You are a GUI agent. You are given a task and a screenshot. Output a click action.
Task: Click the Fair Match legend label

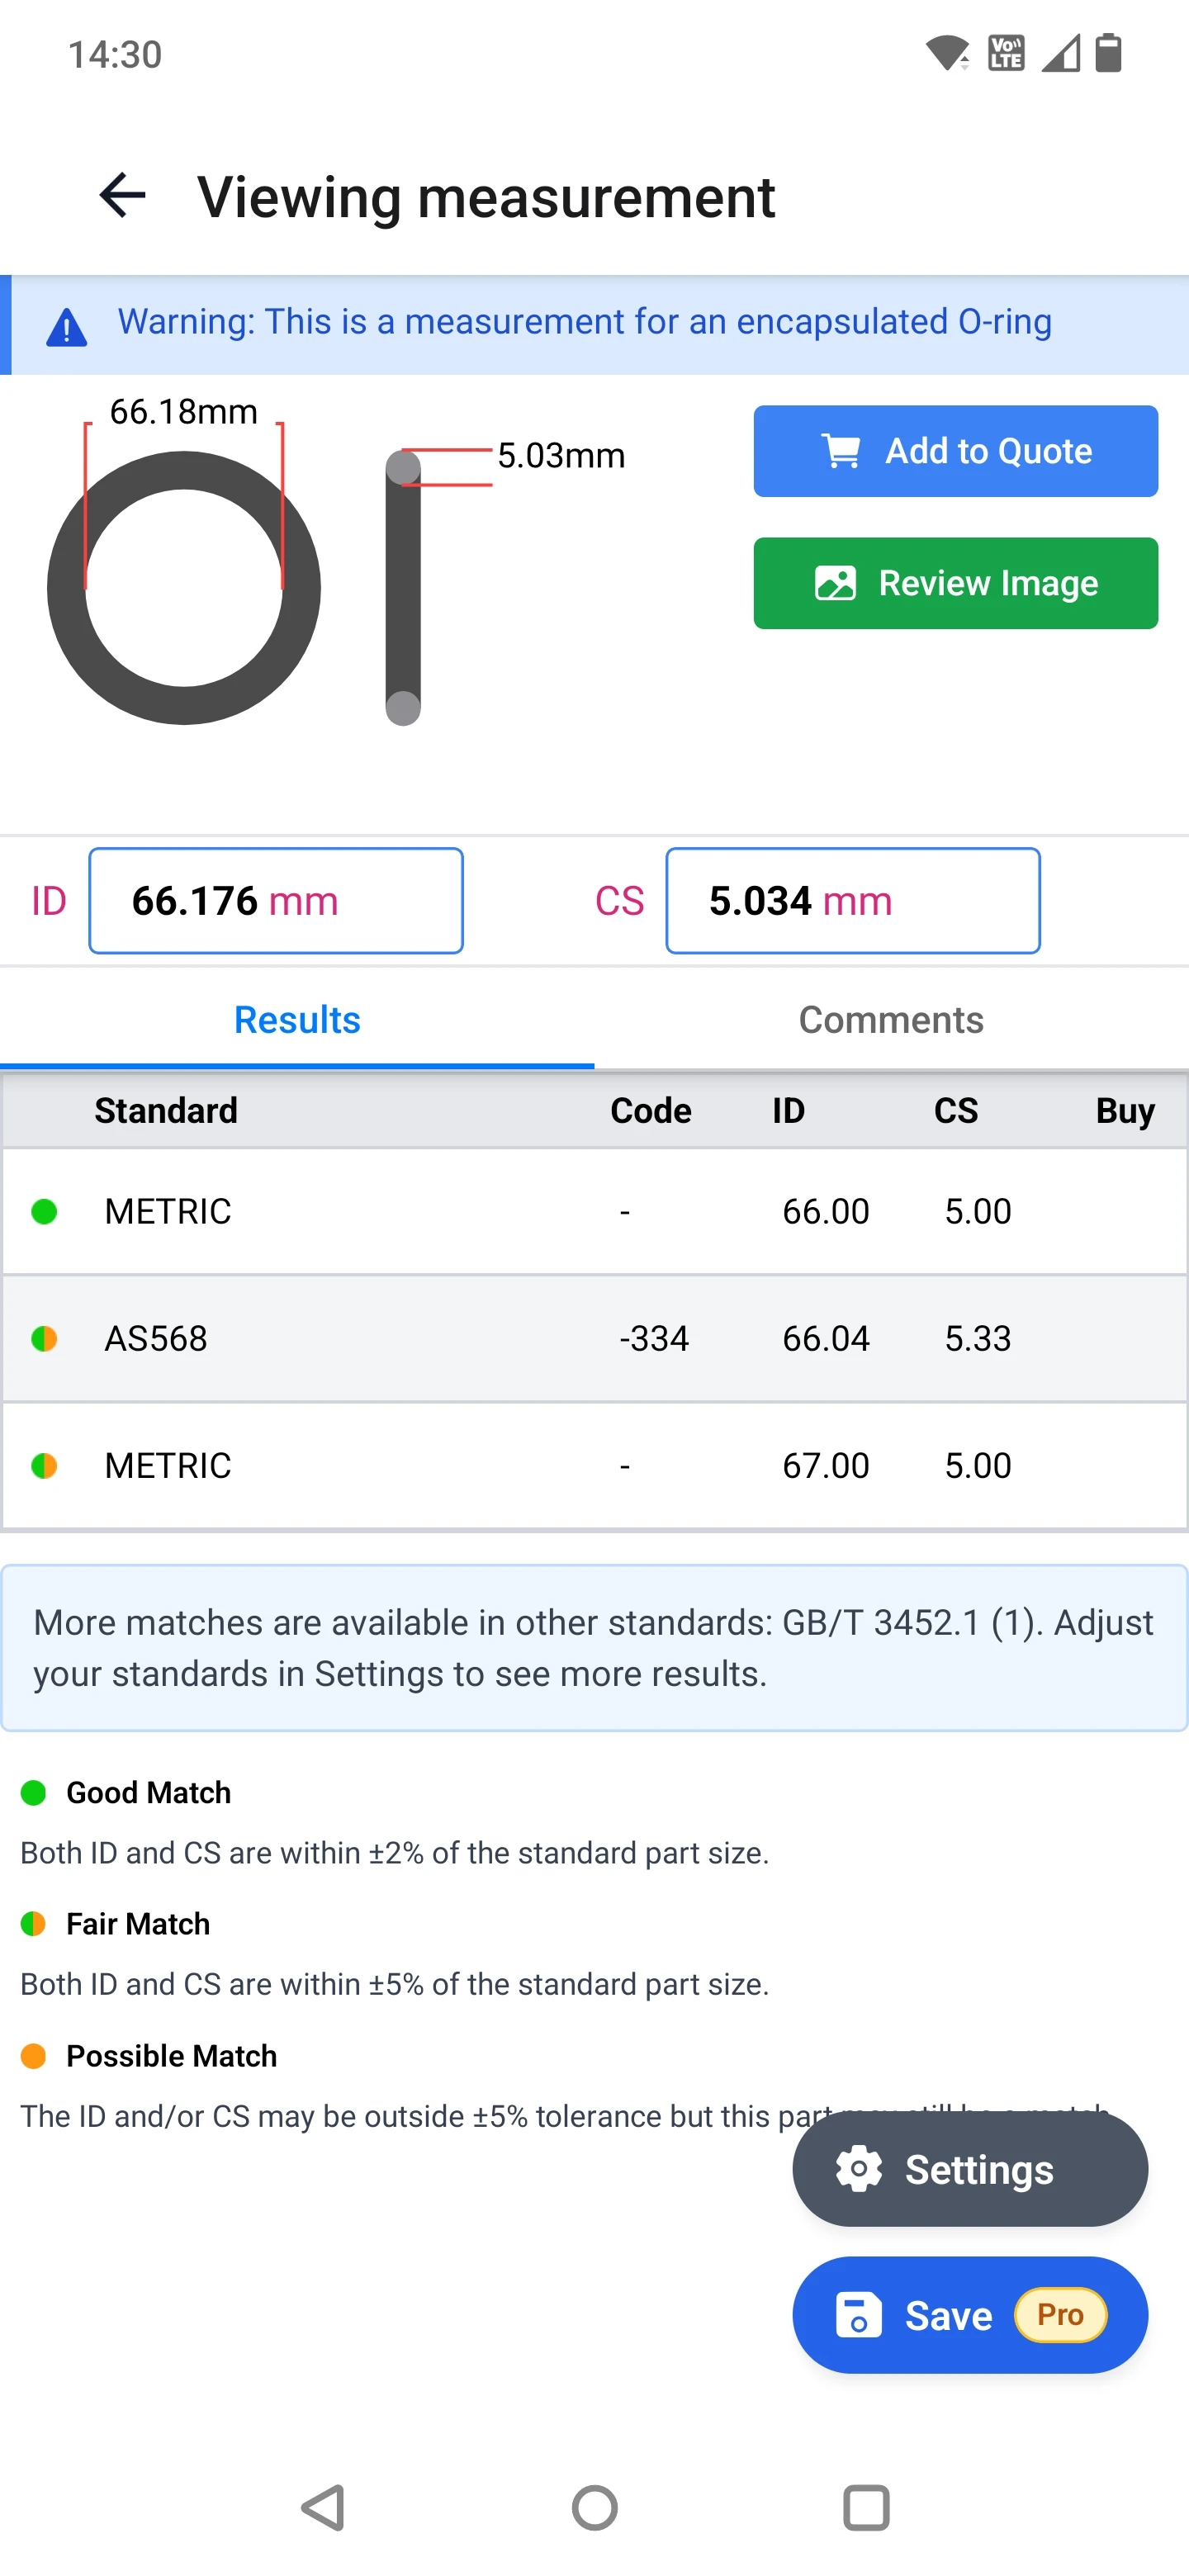(138, 1924)
